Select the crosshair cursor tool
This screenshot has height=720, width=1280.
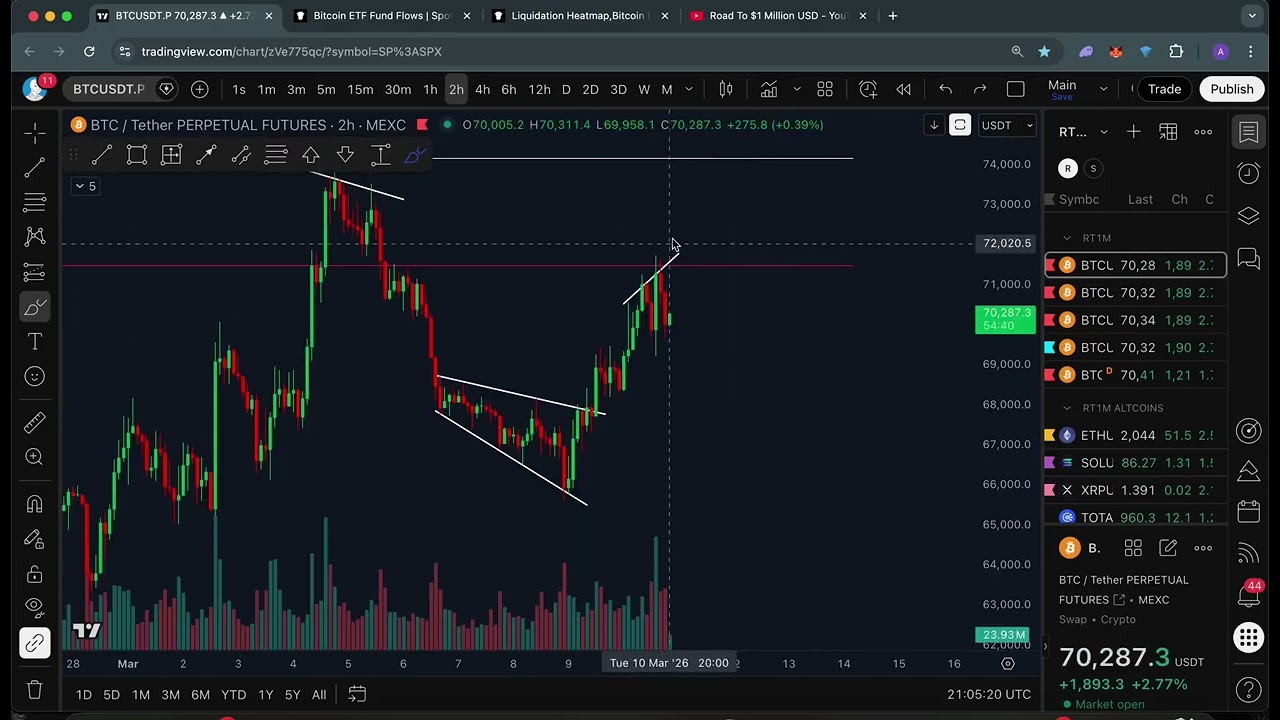[x=35, y=132]
